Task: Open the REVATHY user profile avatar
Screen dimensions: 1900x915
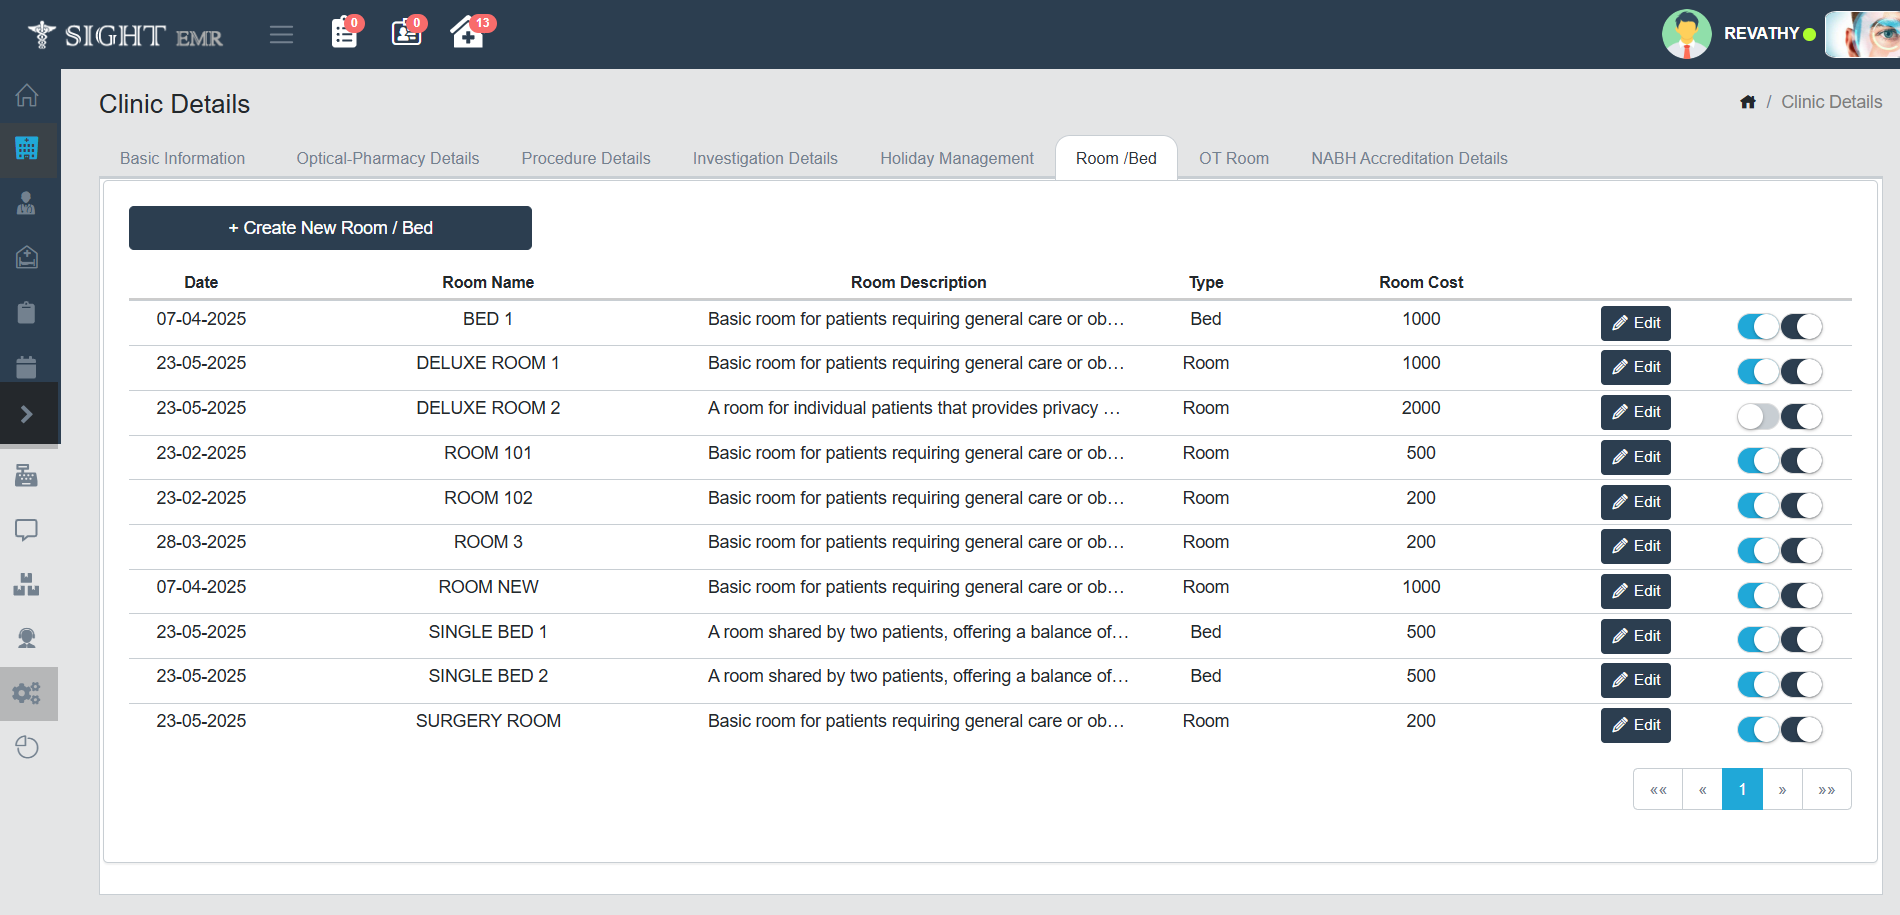Action: pyautogui.click(x=1686, y=34)
